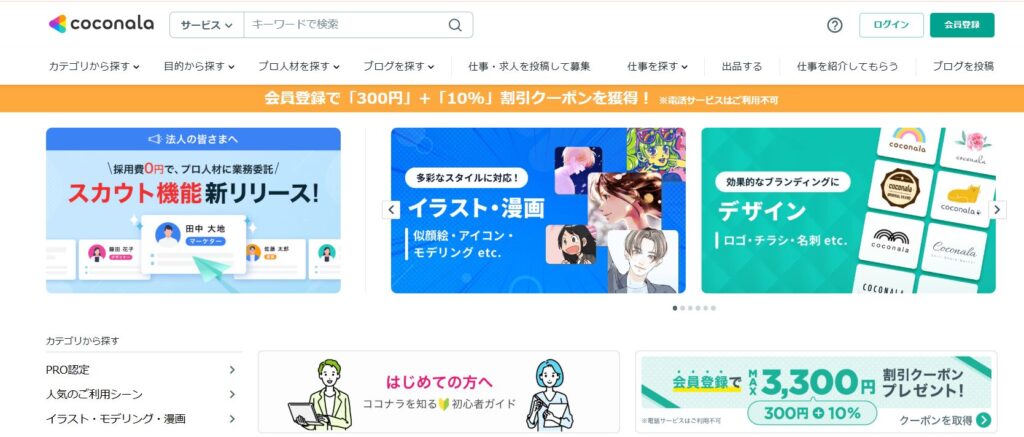Click the coconala logo

pos(101,24)
